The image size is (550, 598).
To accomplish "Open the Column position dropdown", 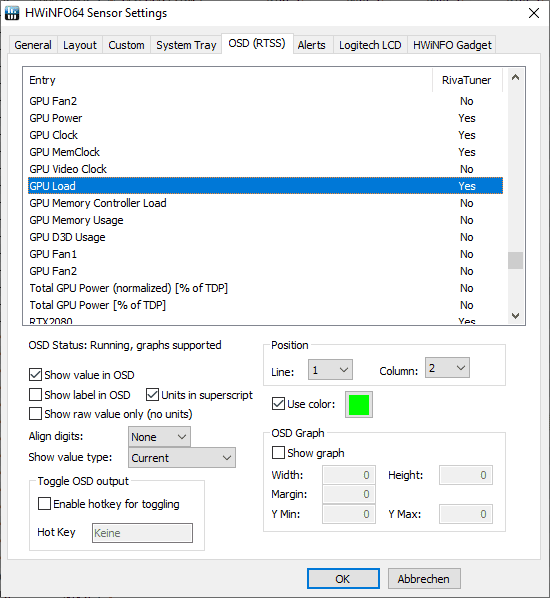I will coord(447,368).
